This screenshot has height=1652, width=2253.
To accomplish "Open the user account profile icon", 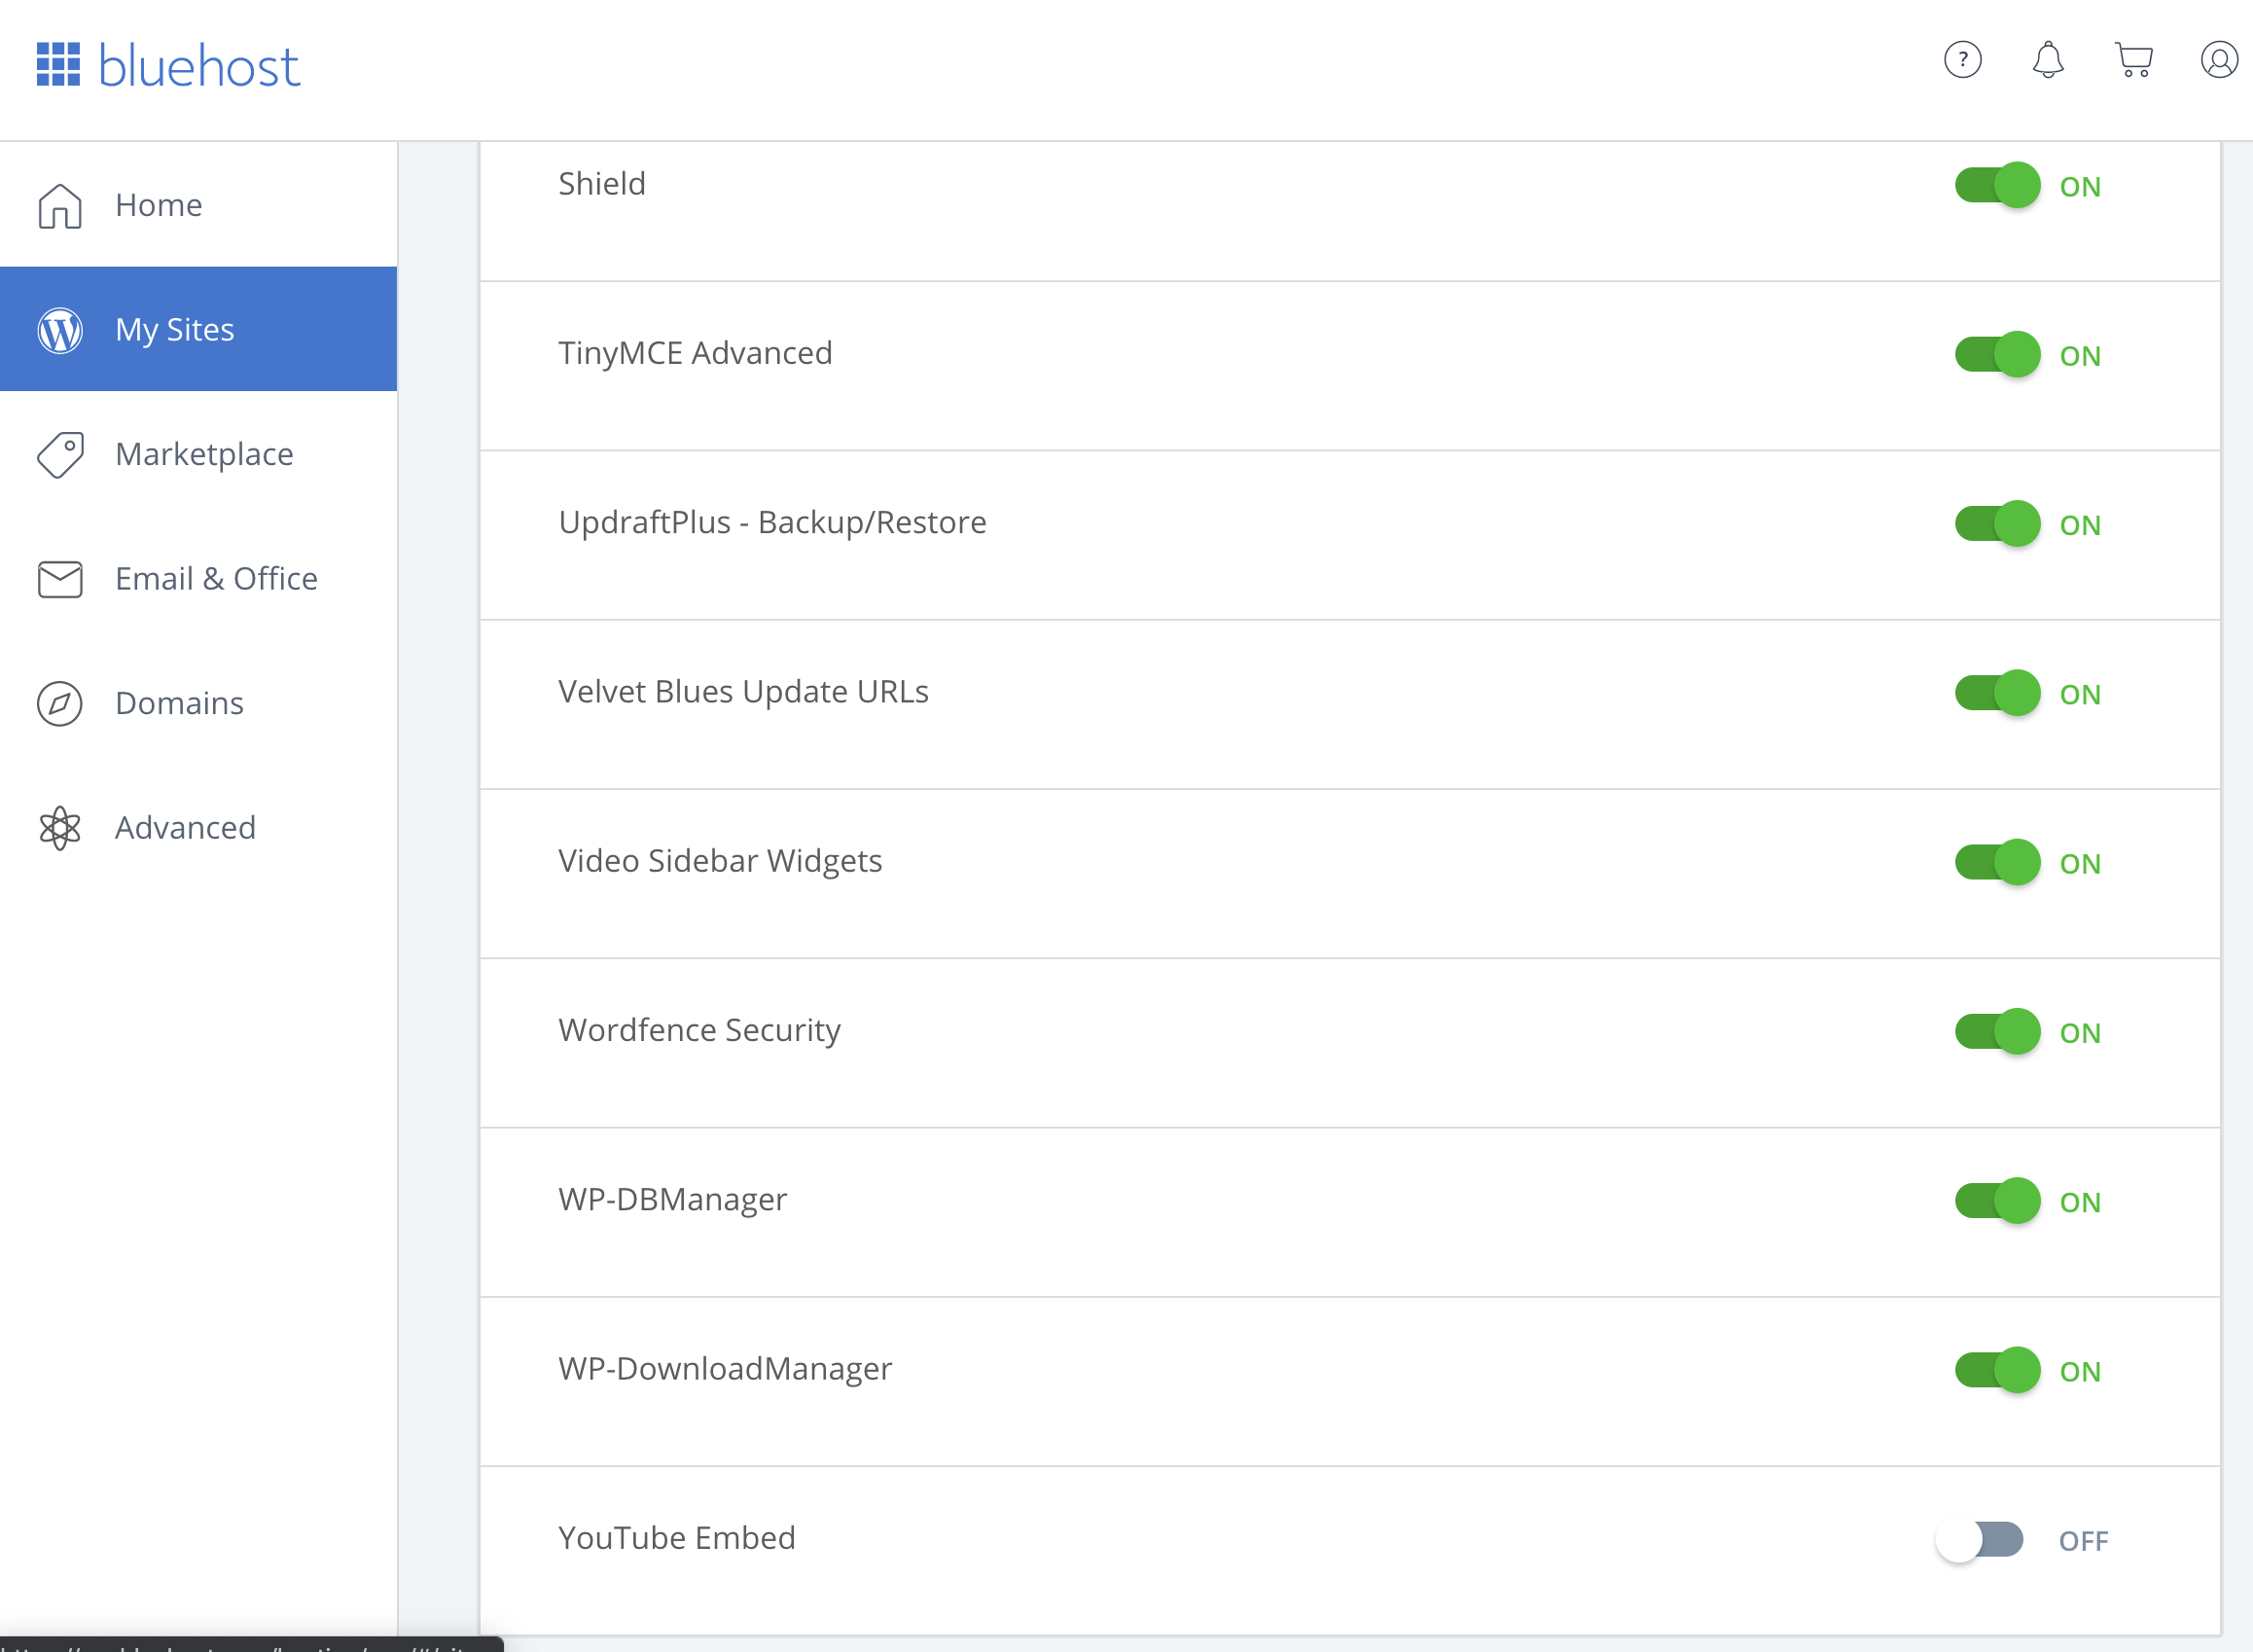I will click(2218, 60).
